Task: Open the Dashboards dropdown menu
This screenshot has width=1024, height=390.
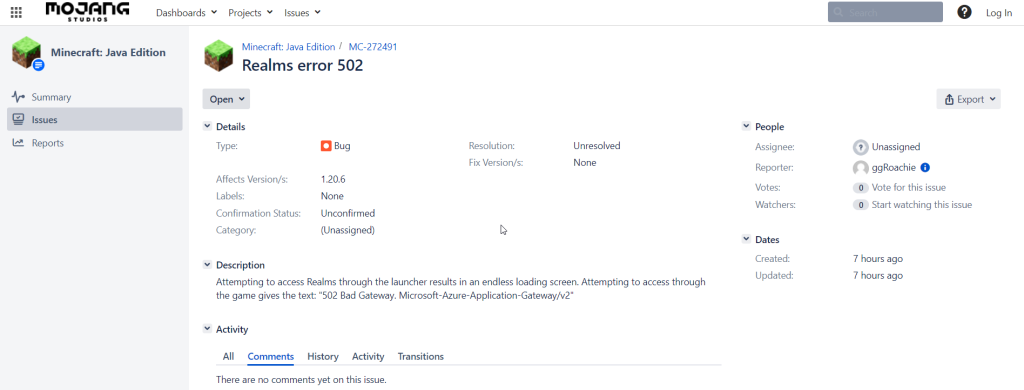Action: 187,12
